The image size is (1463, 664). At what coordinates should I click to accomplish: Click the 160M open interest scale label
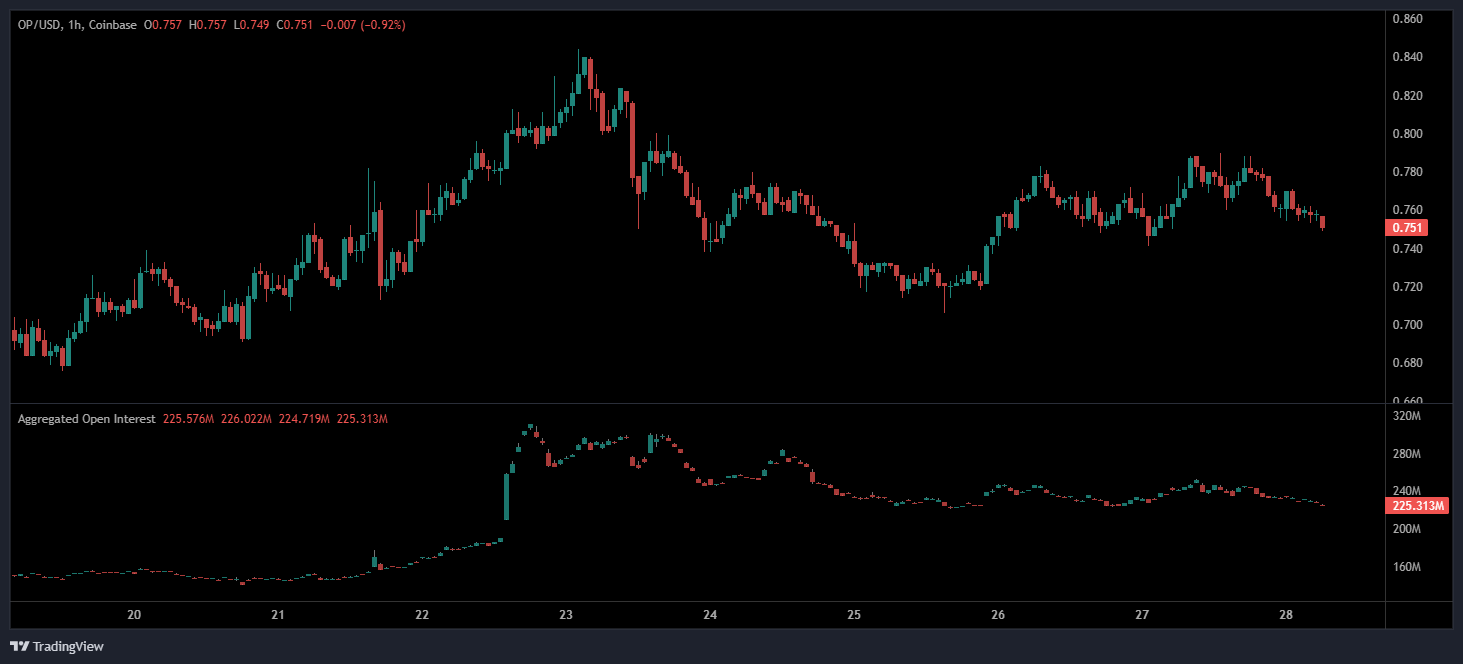(x=1407, y=567)
